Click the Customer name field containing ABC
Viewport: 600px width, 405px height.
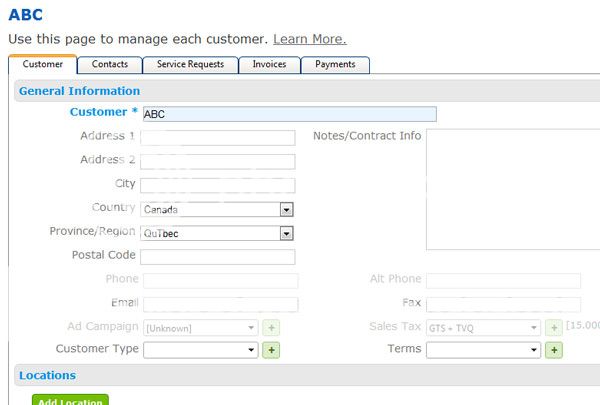pos(289,114)
